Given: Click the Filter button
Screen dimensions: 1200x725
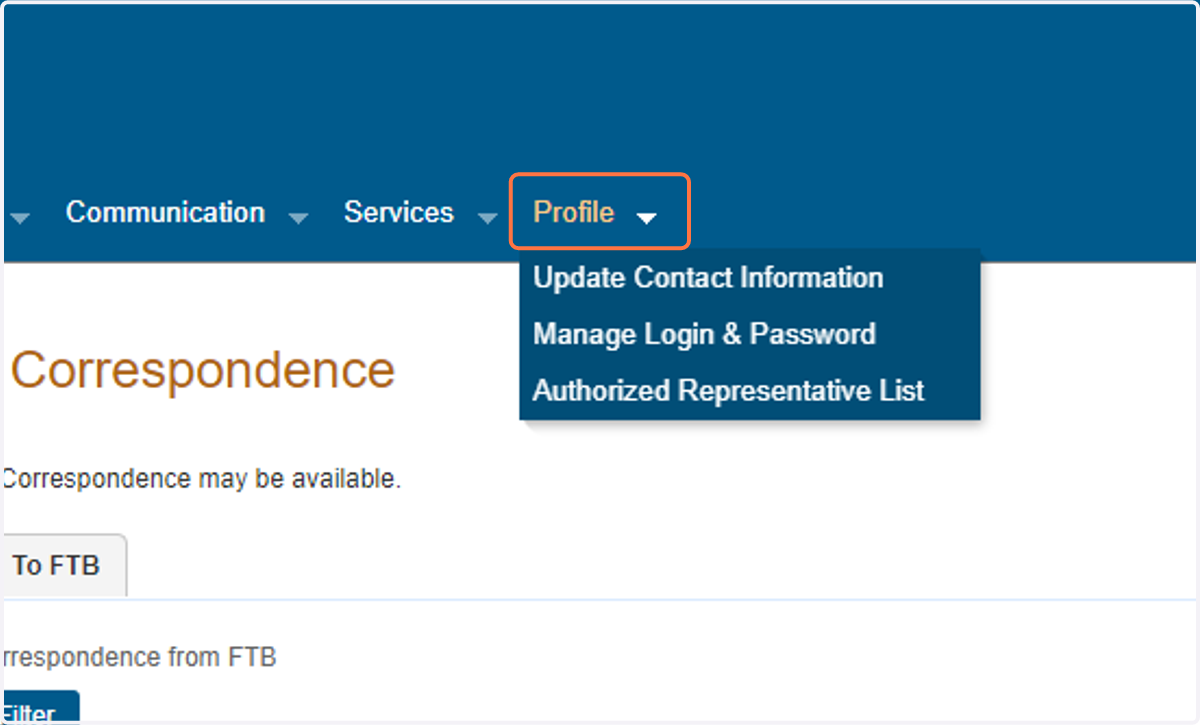Looking at the screenshot, I should click(x=38, y=708).
